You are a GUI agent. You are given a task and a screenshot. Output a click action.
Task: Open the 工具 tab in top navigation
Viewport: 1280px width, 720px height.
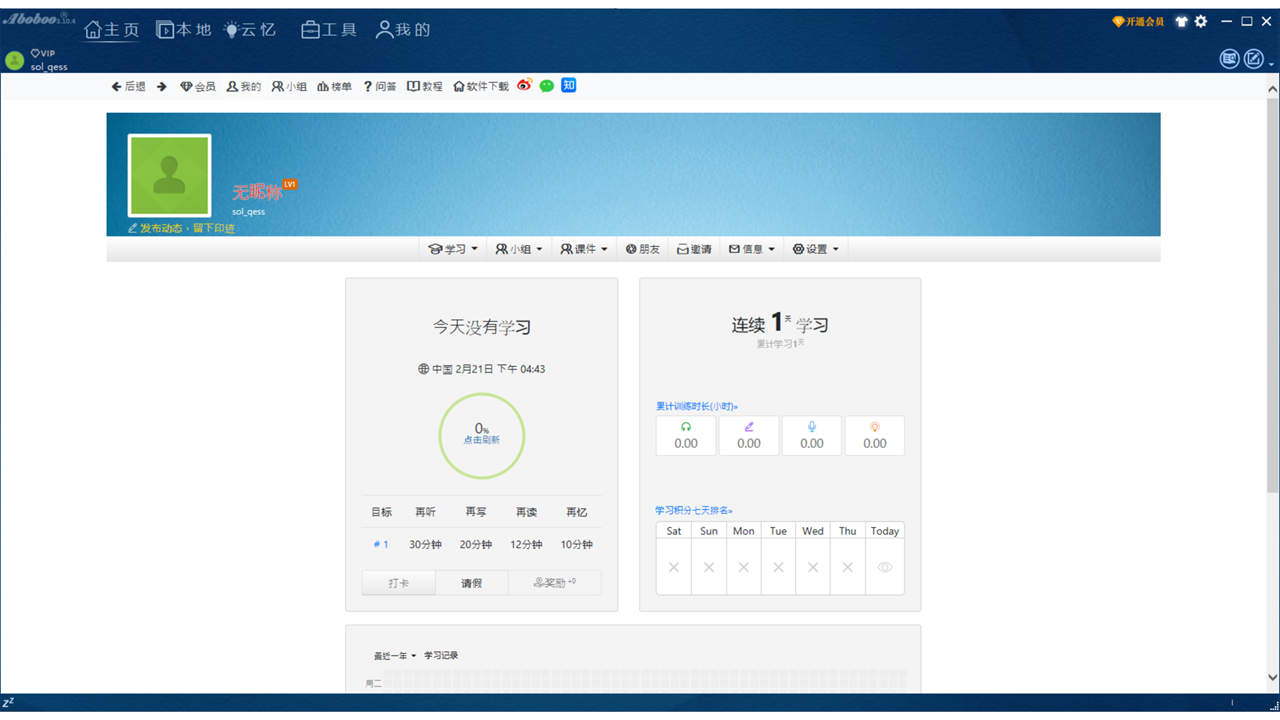pyautogui.click(x=329, y=30)
